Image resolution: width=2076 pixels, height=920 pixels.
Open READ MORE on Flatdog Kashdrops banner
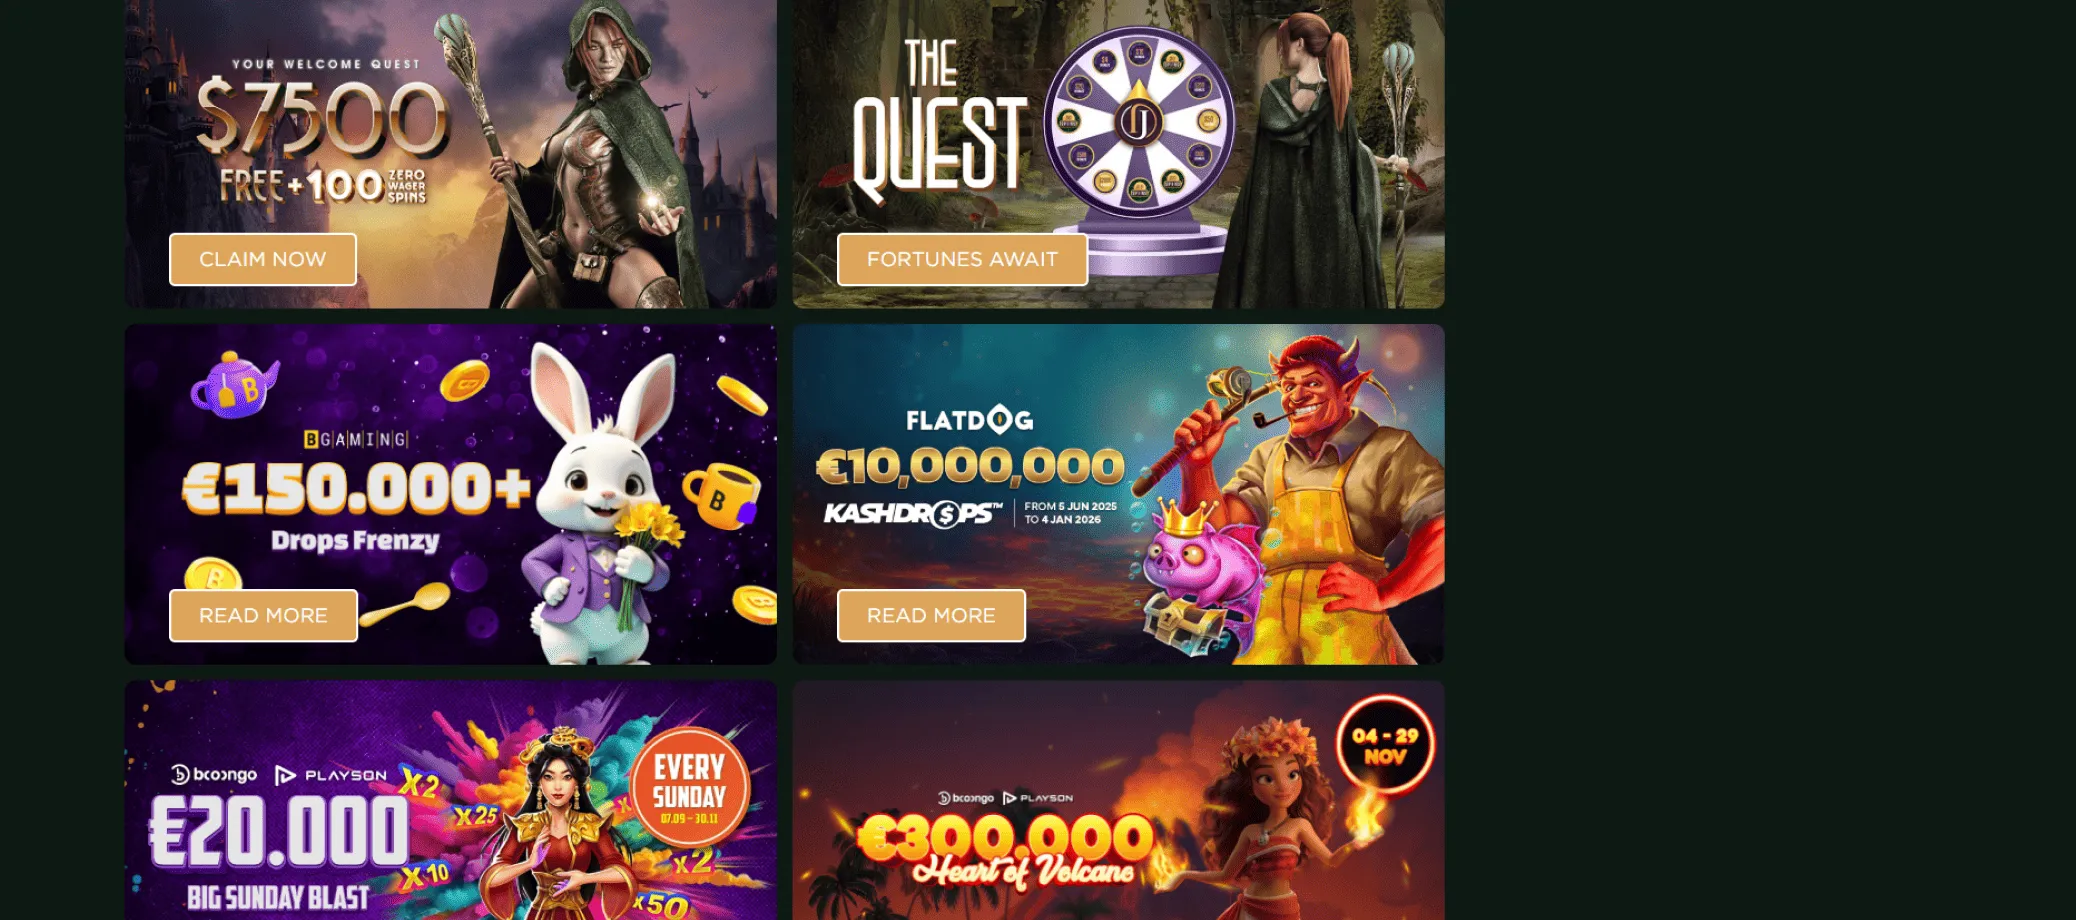(931, 615)
